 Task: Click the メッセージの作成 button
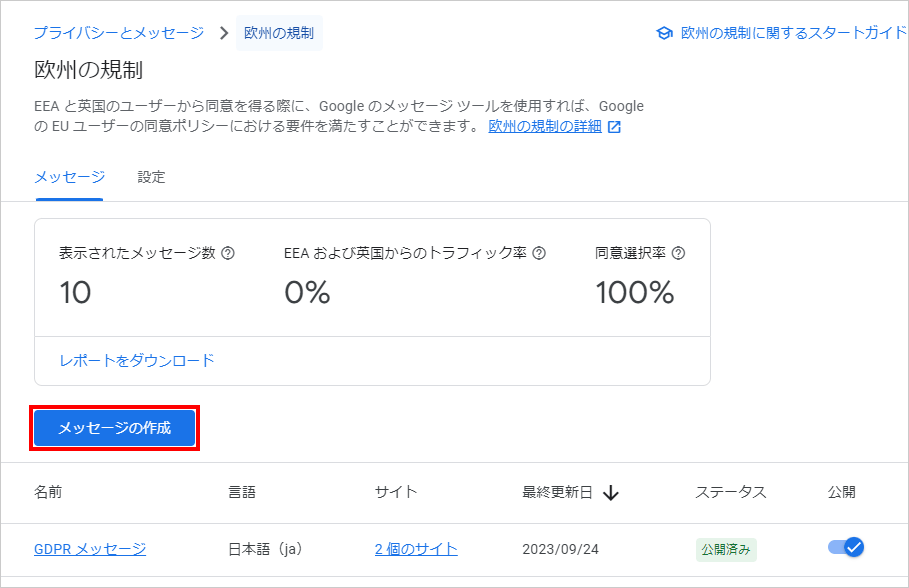tap(115, 428)
